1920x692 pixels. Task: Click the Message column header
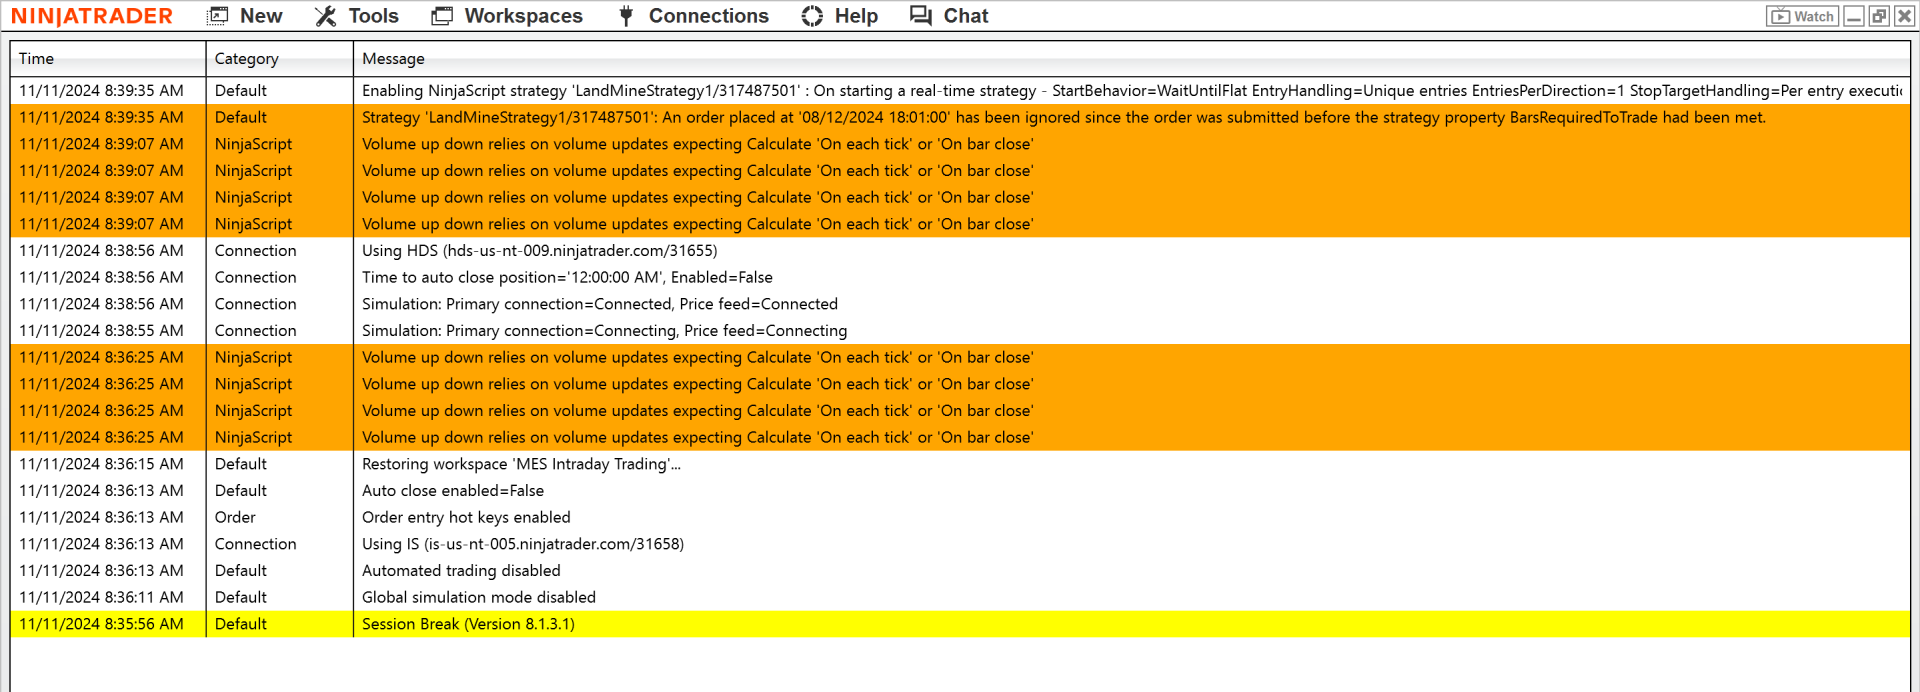[1131, 59]
